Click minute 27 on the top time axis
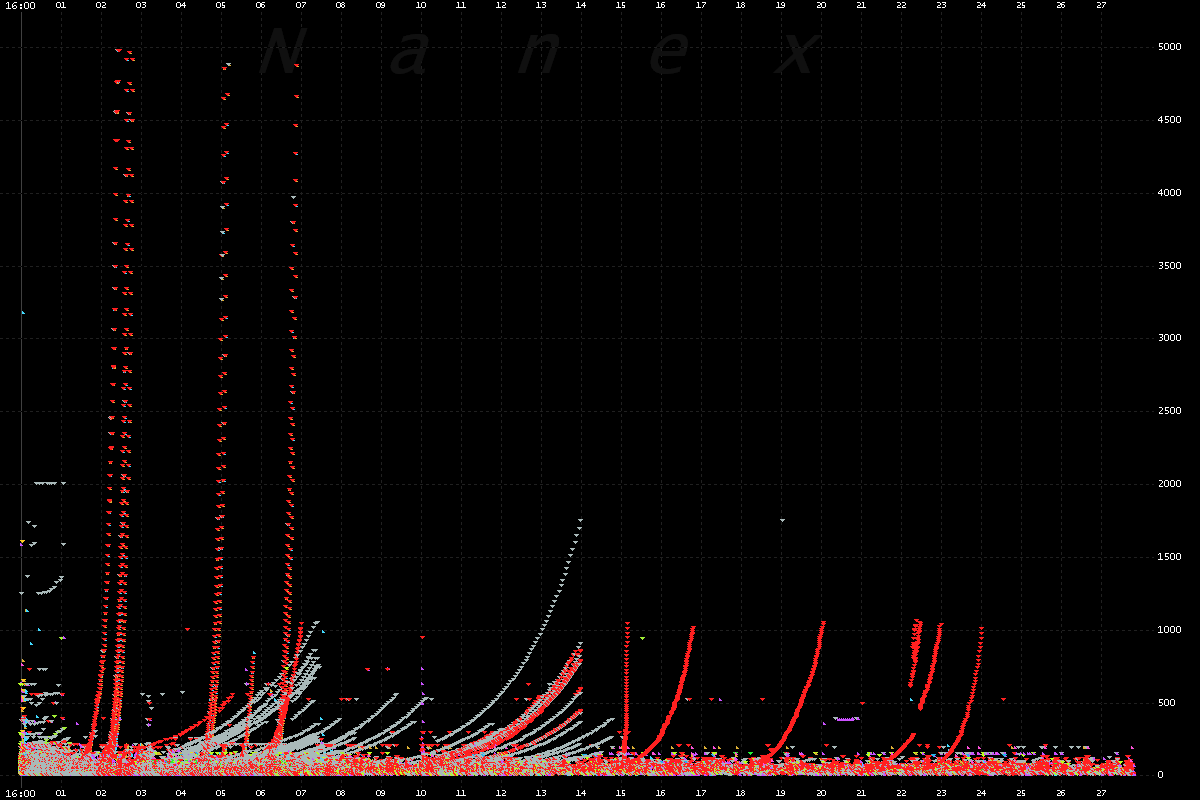 1101,5
